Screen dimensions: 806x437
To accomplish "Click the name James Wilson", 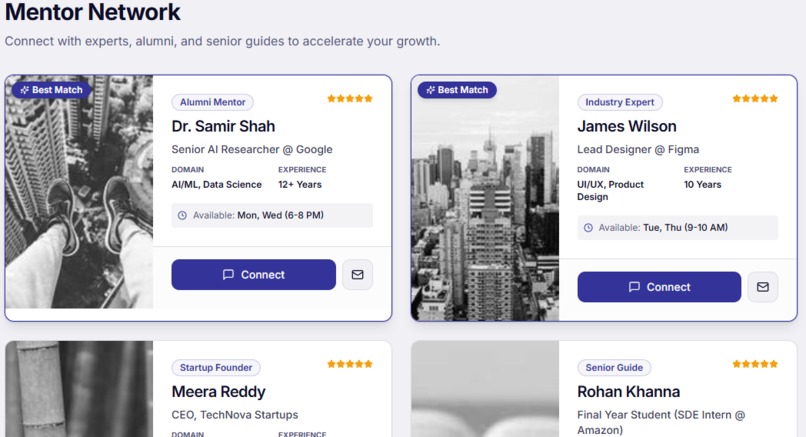I will click(627, 126).
